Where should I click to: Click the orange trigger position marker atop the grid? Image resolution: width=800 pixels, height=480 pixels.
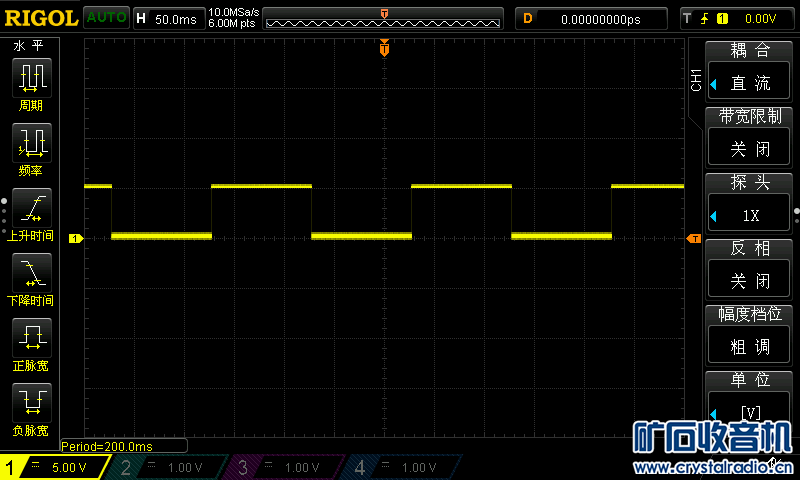pos(384,48)
